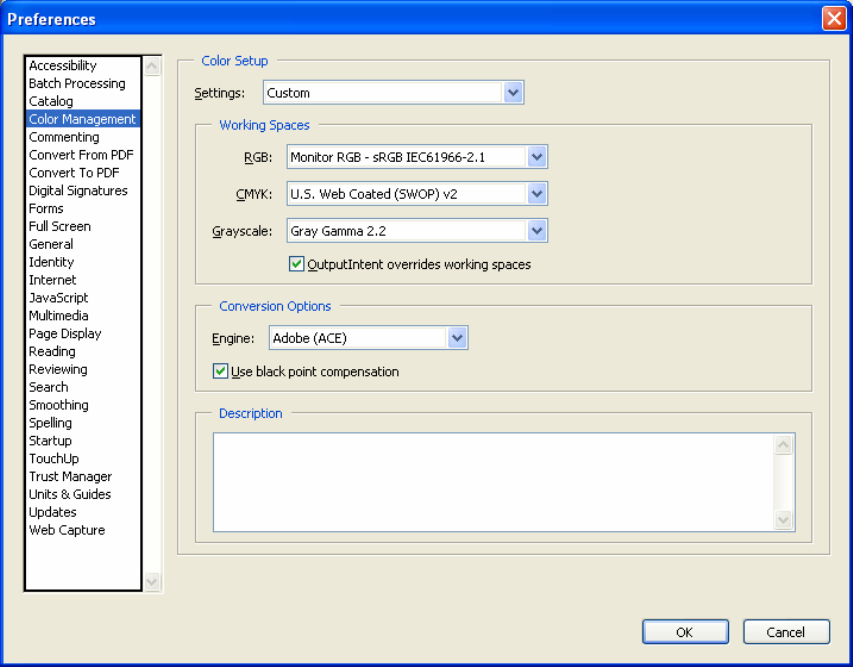853x667 pixels.
Task: Toggle OutputIntent overrides working spaces checkbox
Action: (x=296, y=265)
